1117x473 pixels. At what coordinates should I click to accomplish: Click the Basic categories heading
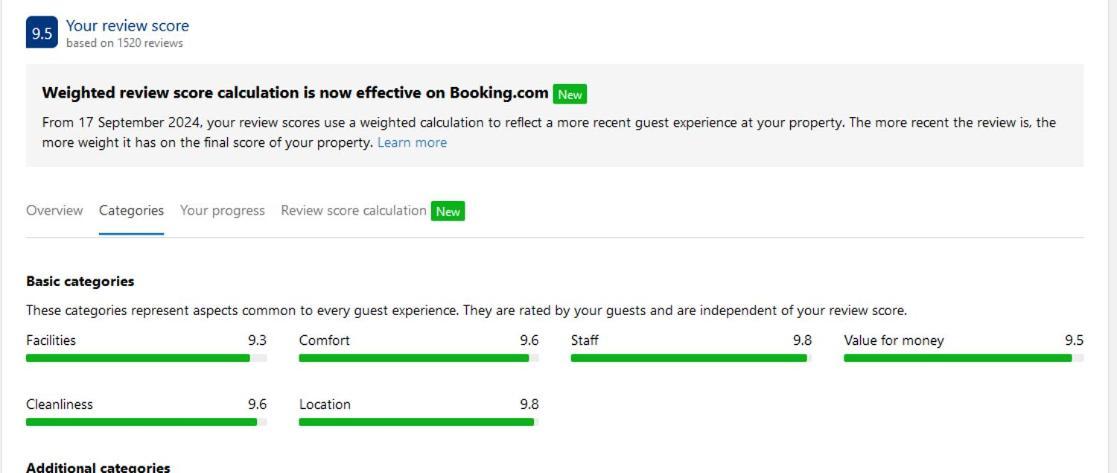pyautogui.click(x=80, y=281)
